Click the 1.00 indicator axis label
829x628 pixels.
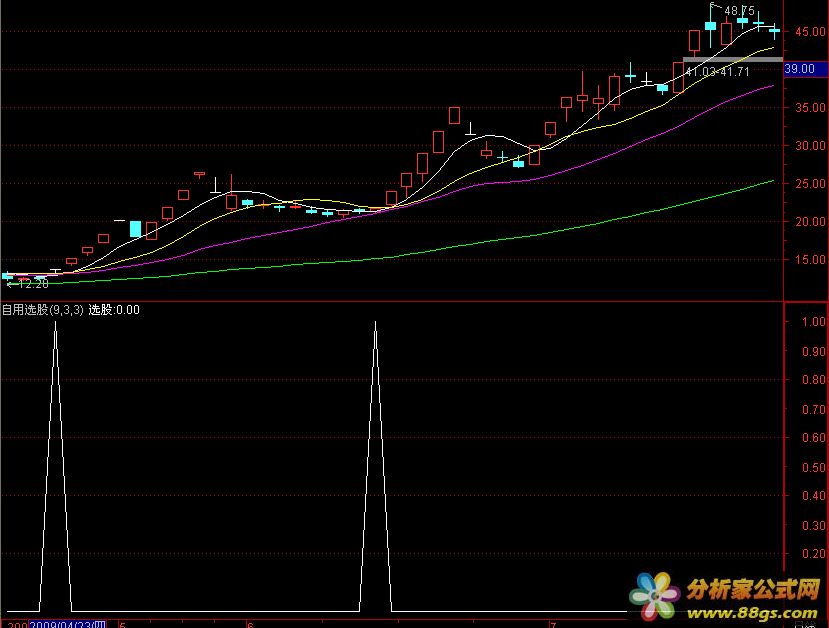814,322
